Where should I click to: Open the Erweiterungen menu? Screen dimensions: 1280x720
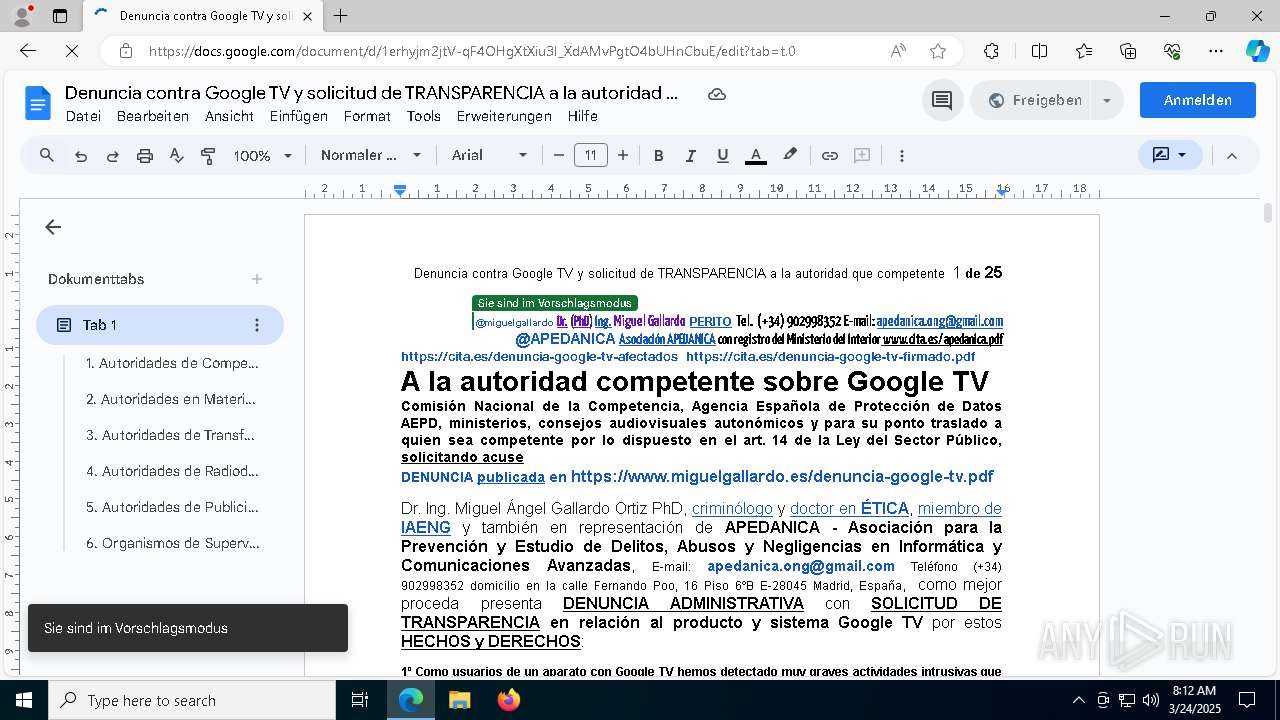pos(504,116)
